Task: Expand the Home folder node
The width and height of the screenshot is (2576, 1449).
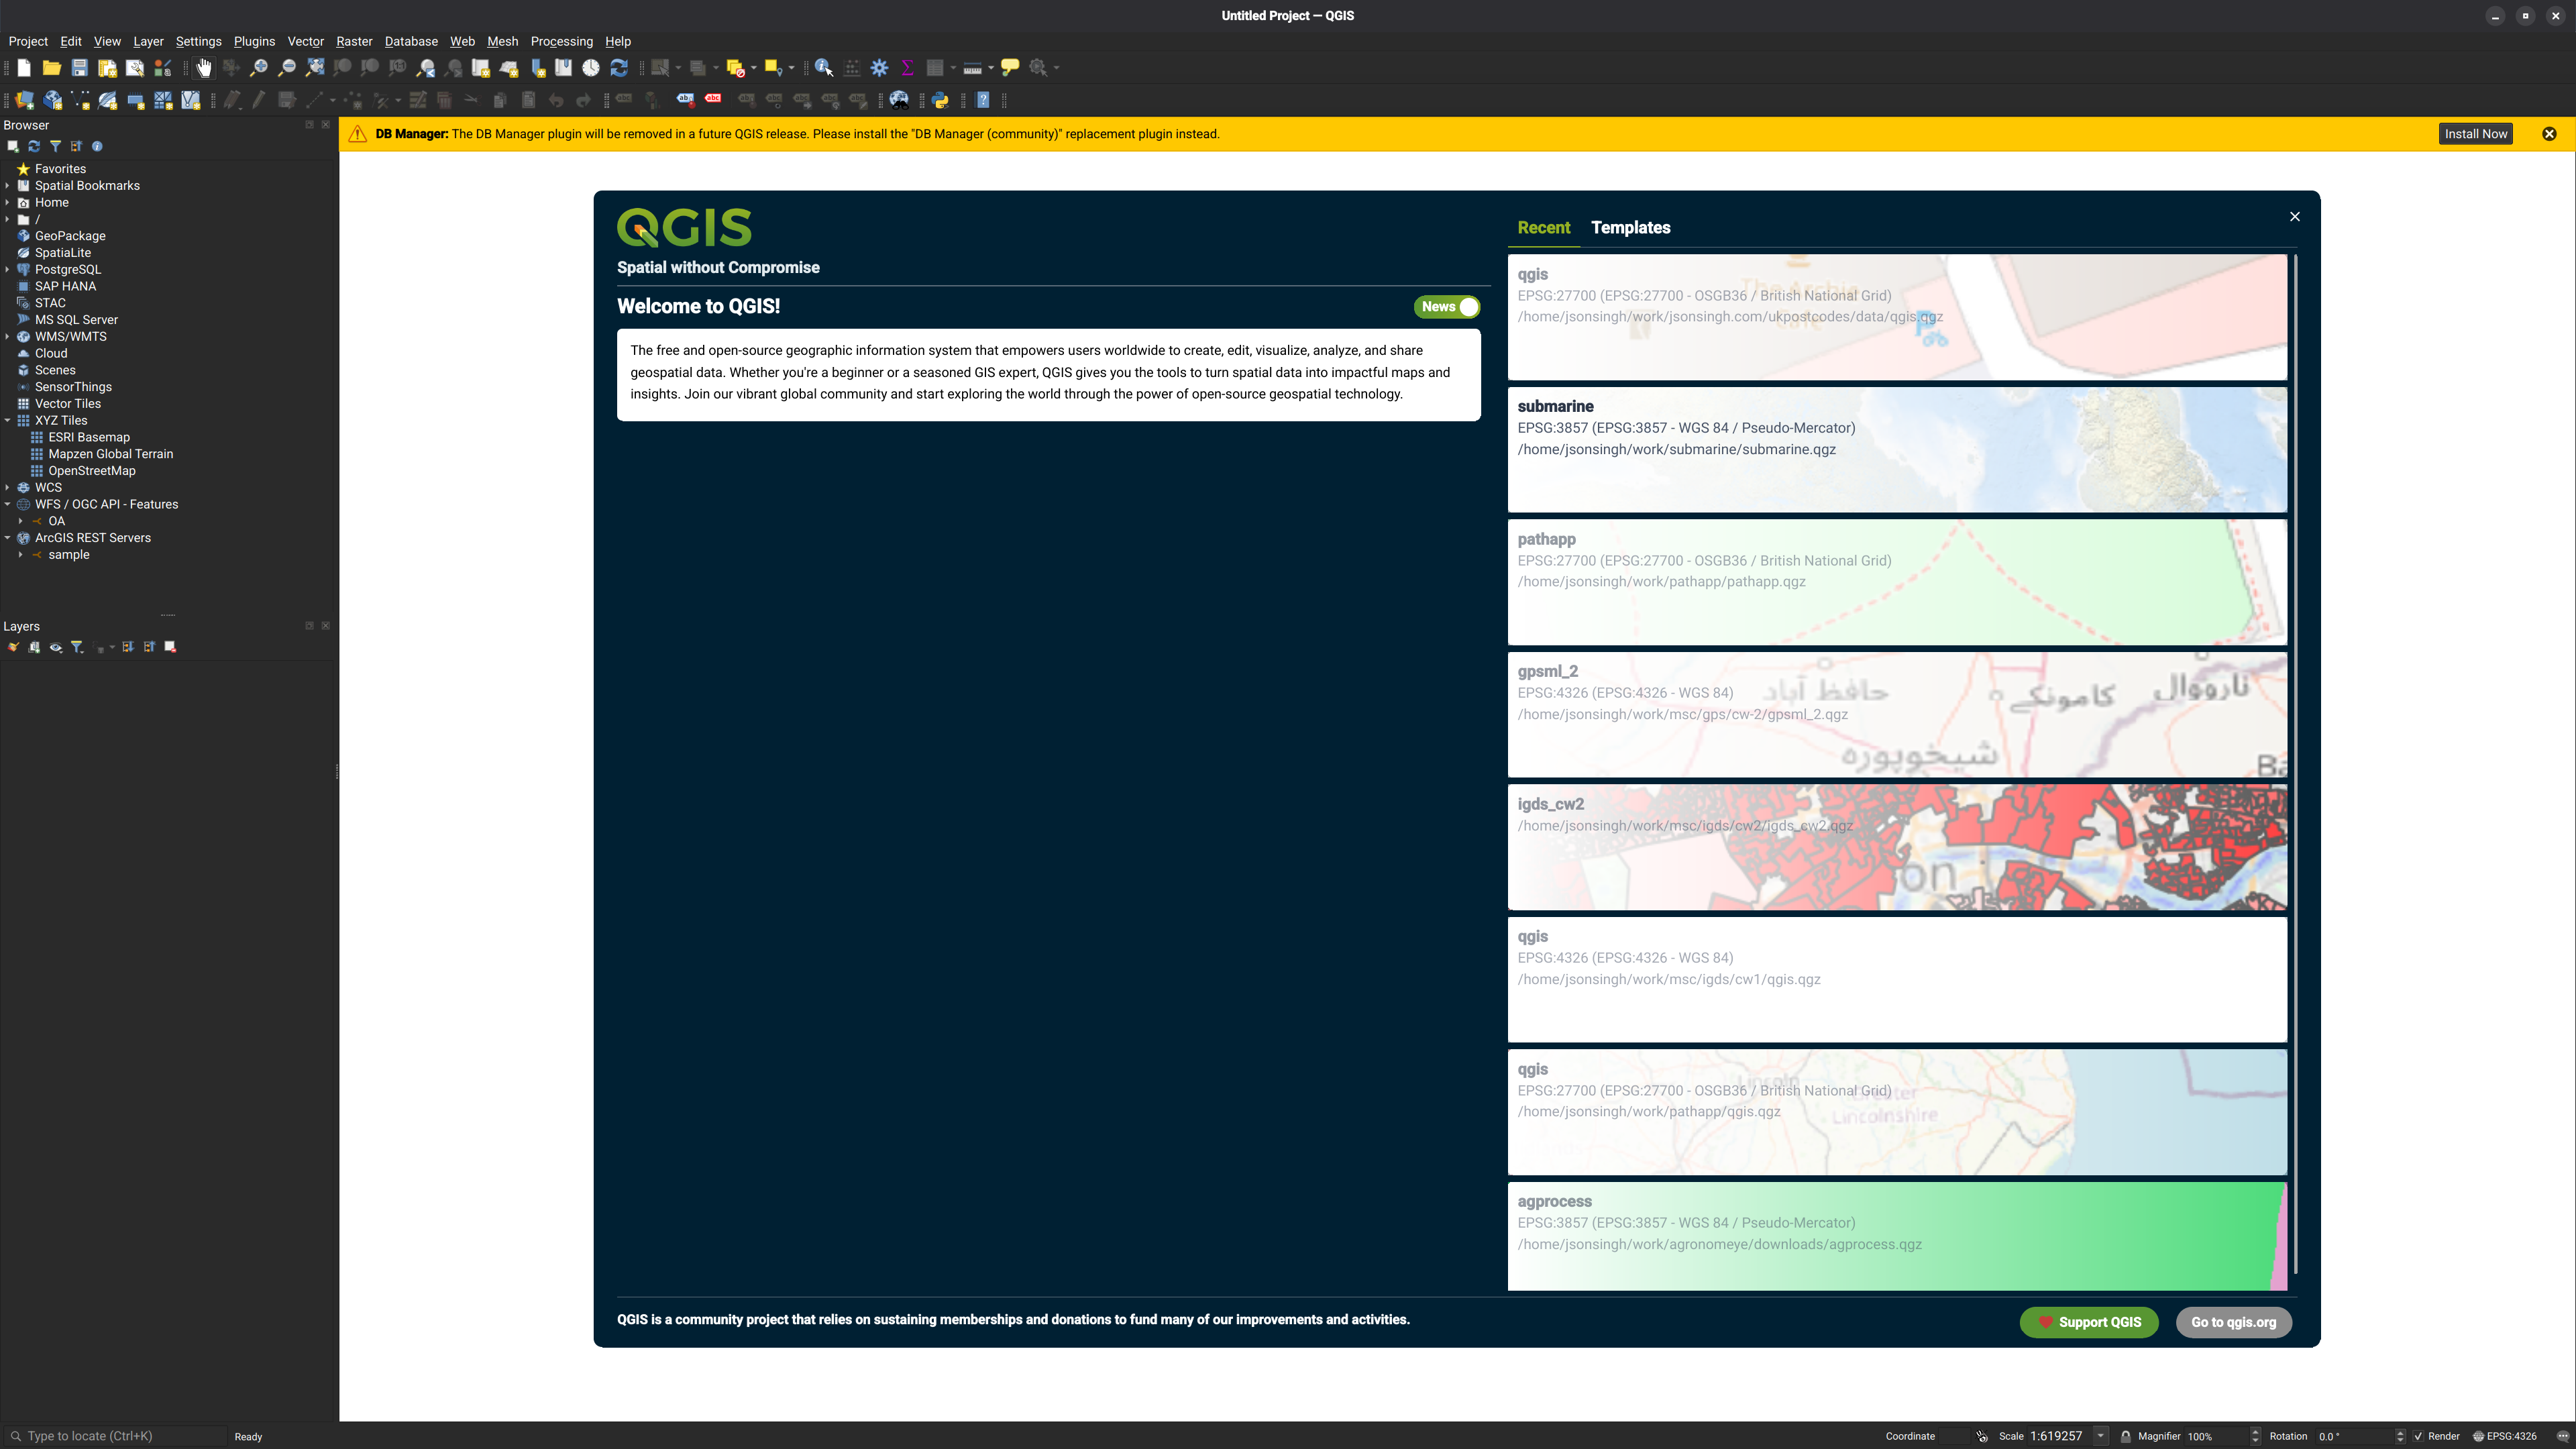Action: click(x=7, y=203)
